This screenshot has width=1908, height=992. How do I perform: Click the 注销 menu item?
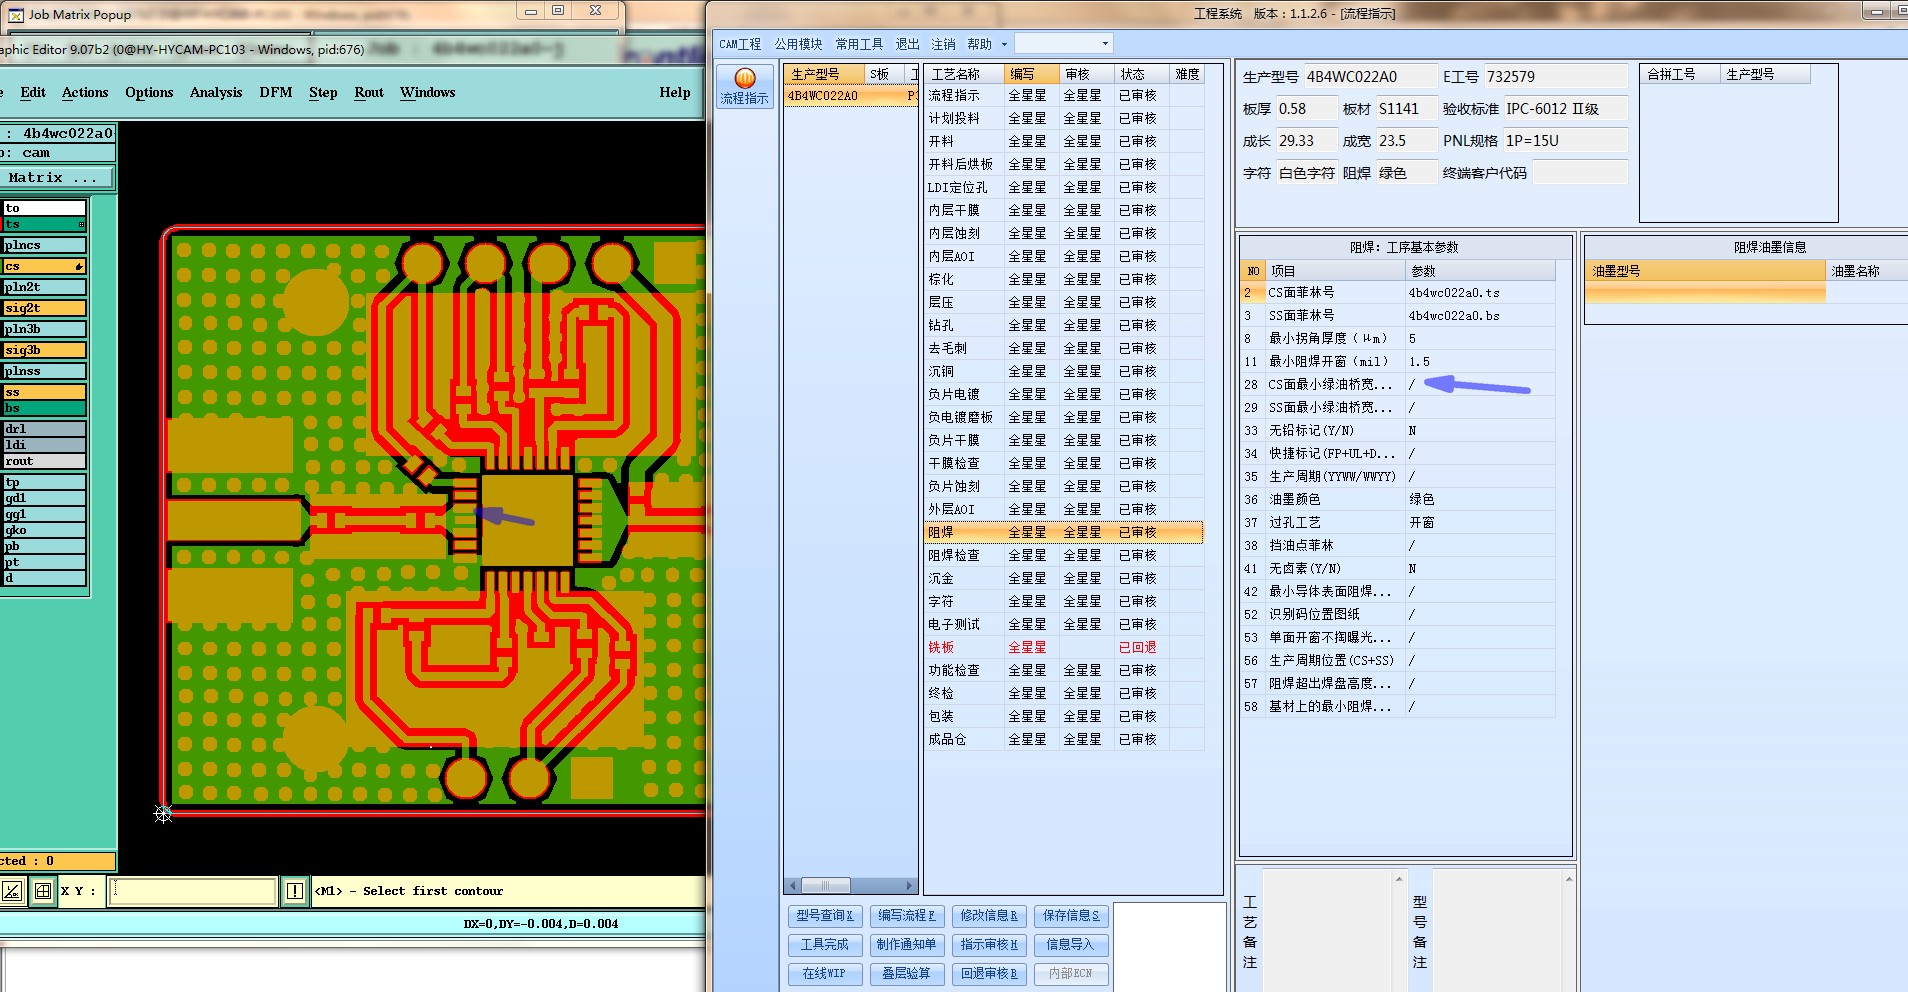click(x=943, y=44)
